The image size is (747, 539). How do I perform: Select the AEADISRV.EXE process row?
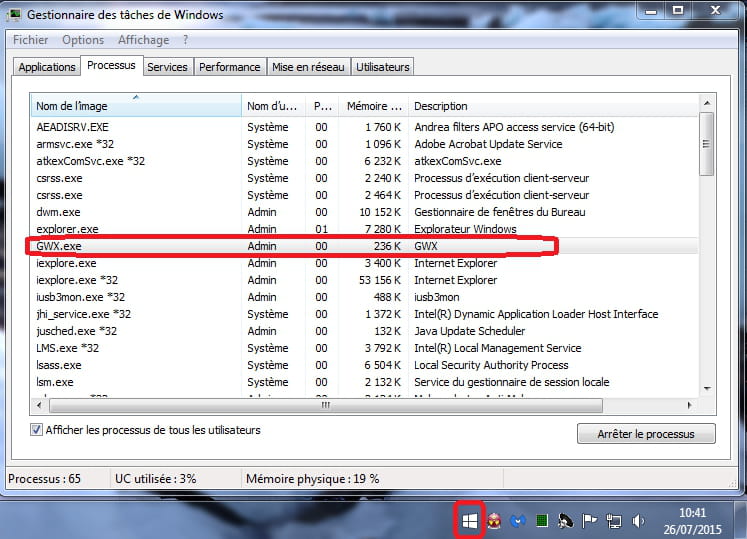point(364,127)
